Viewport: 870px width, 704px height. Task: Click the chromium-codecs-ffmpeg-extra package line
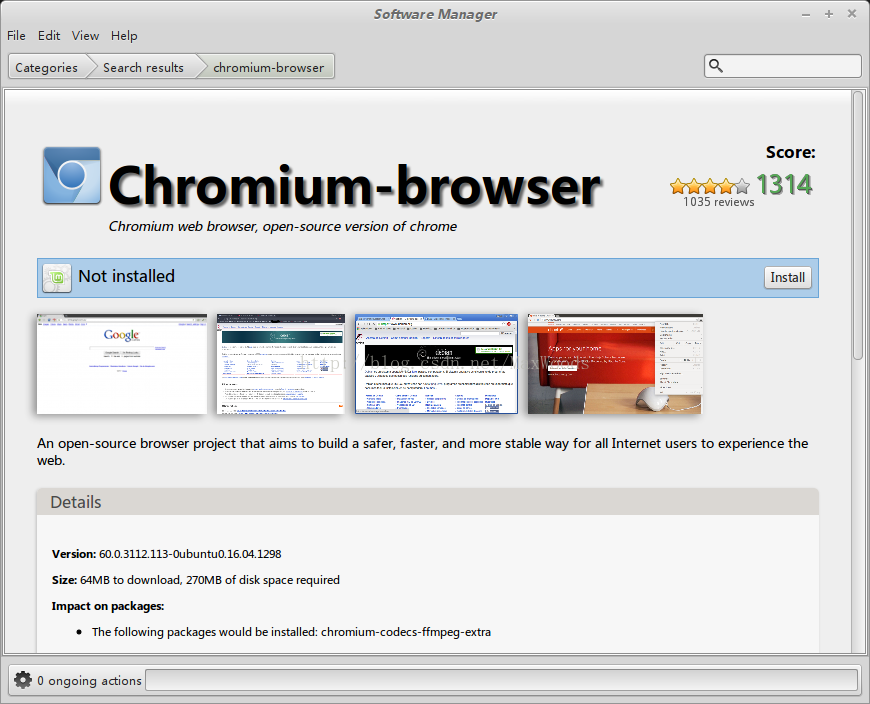pos(291,632)
